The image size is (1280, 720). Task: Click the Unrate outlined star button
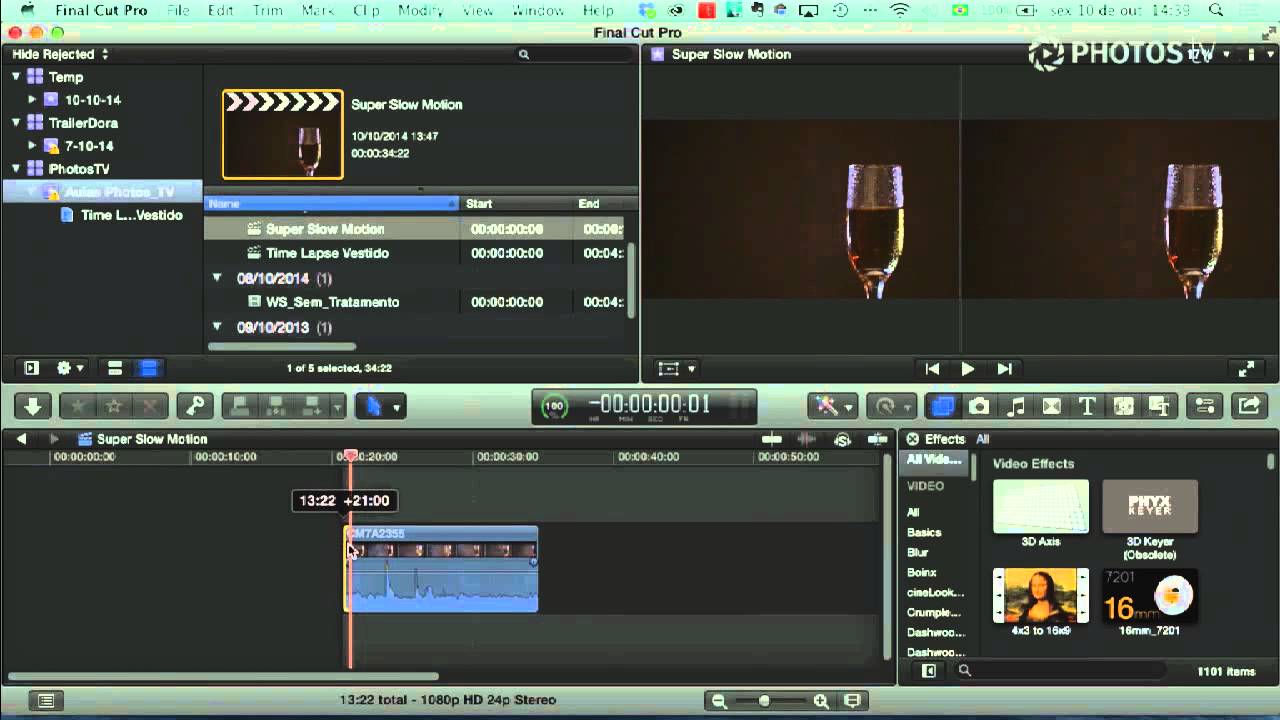113,406
